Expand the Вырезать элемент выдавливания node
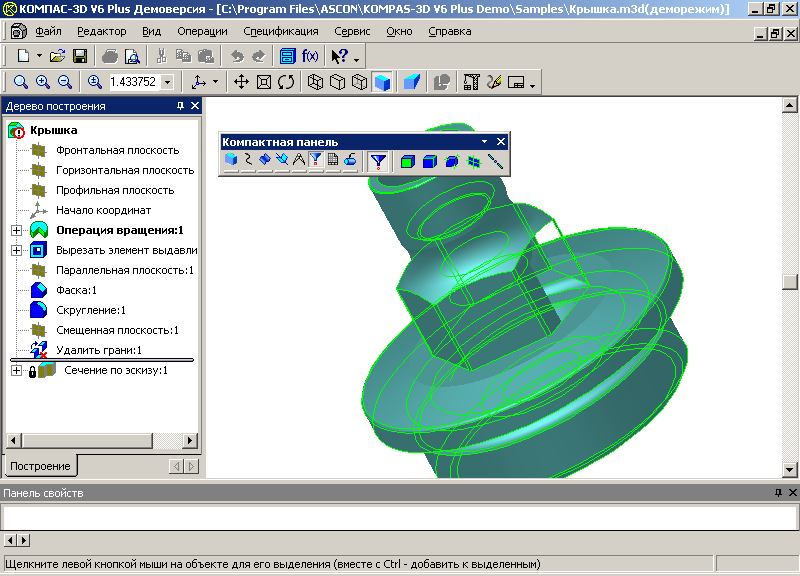Screen dimensions: 800x576 point(16,250)
